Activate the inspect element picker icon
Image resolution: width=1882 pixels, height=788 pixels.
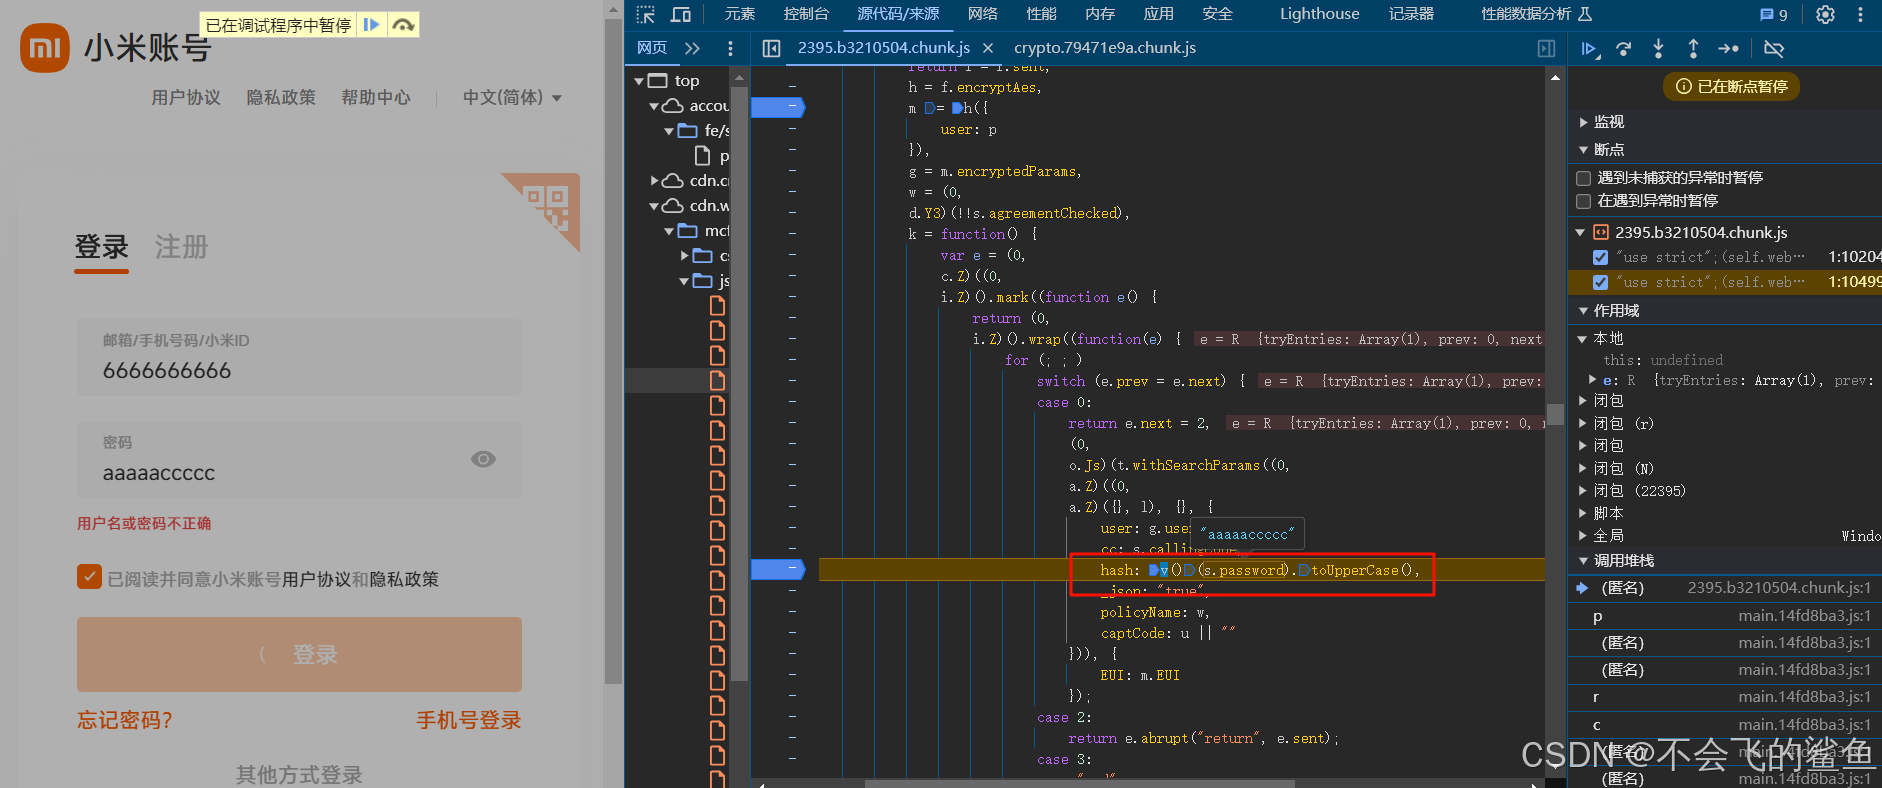point(646,14)
